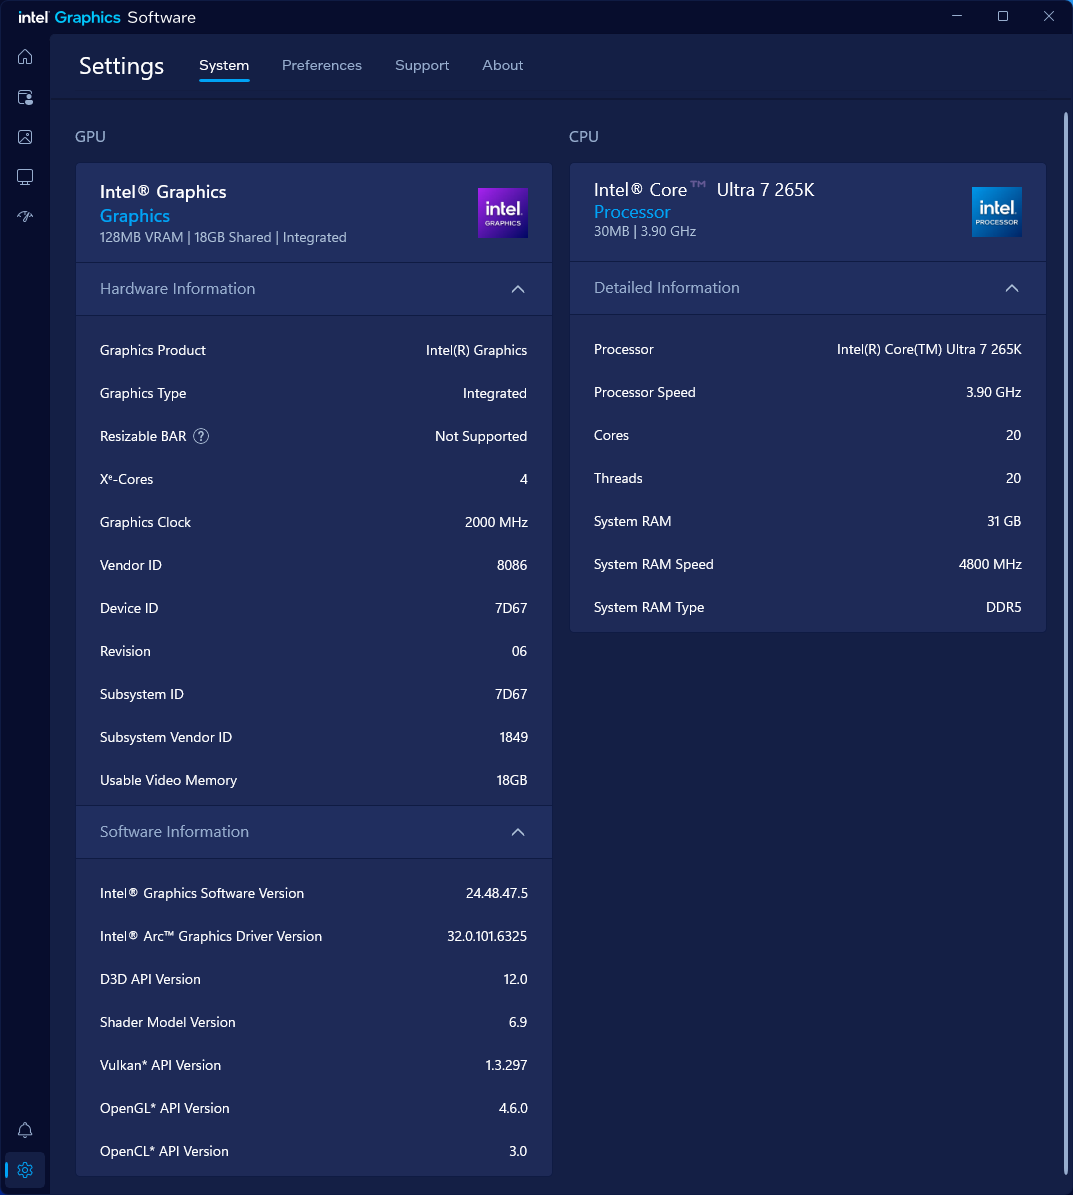Open the notifications bell icon
The height and width of the screenshot is (1195, 1073).
pos(25,1130)
